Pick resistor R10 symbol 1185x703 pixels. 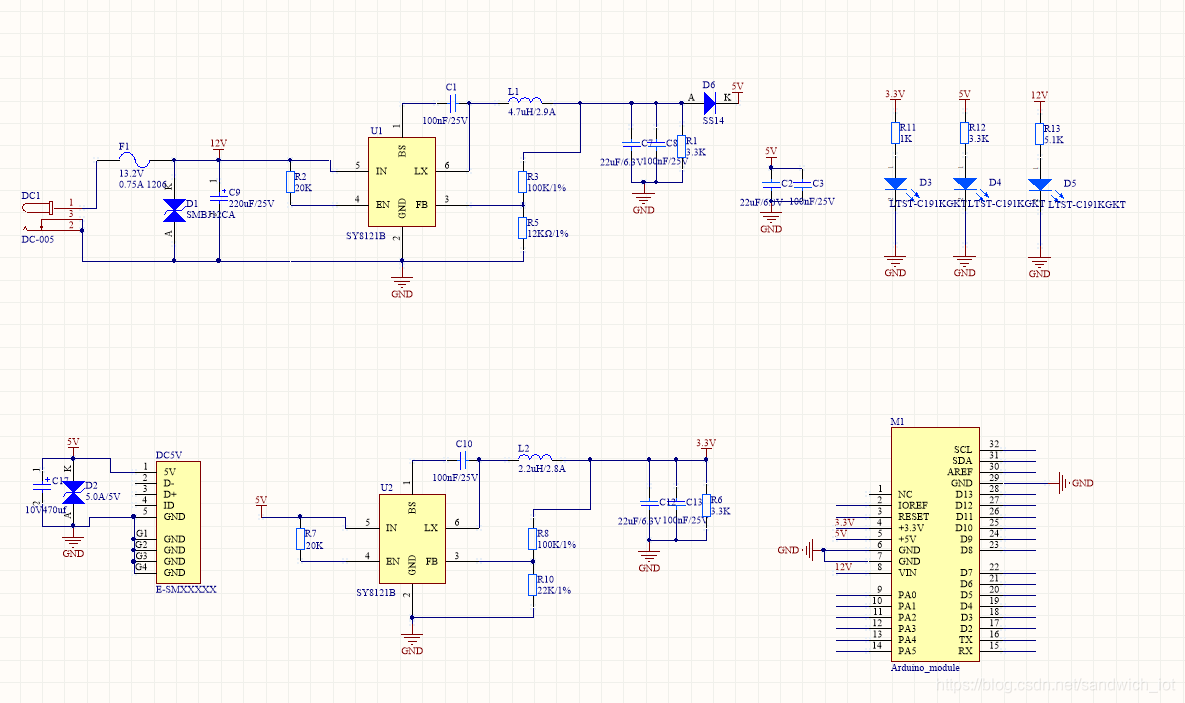click(x=533, y=585)
